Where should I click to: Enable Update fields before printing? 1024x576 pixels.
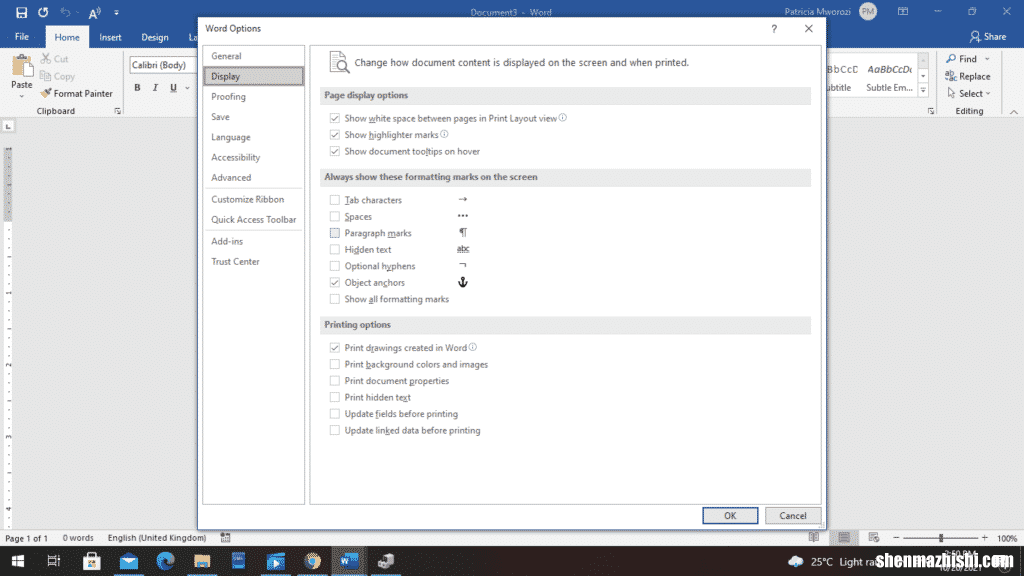(335, 414)
